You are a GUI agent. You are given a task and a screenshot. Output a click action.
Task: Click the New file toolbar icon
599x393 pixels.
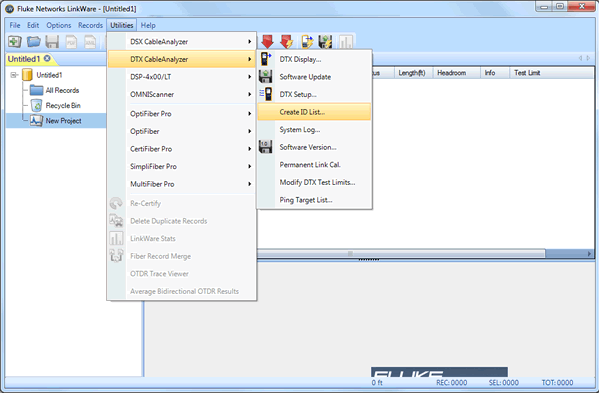pos(15,41)
